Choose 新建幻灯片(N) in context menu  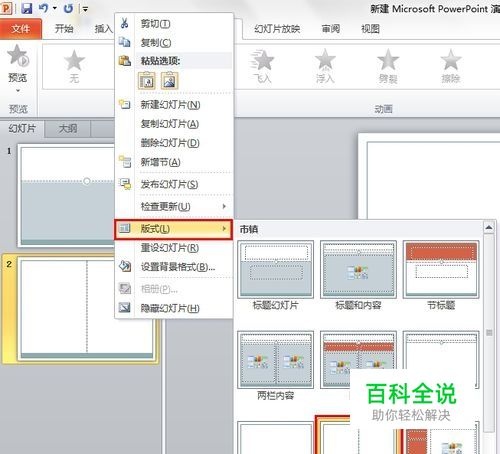(173, 105)
